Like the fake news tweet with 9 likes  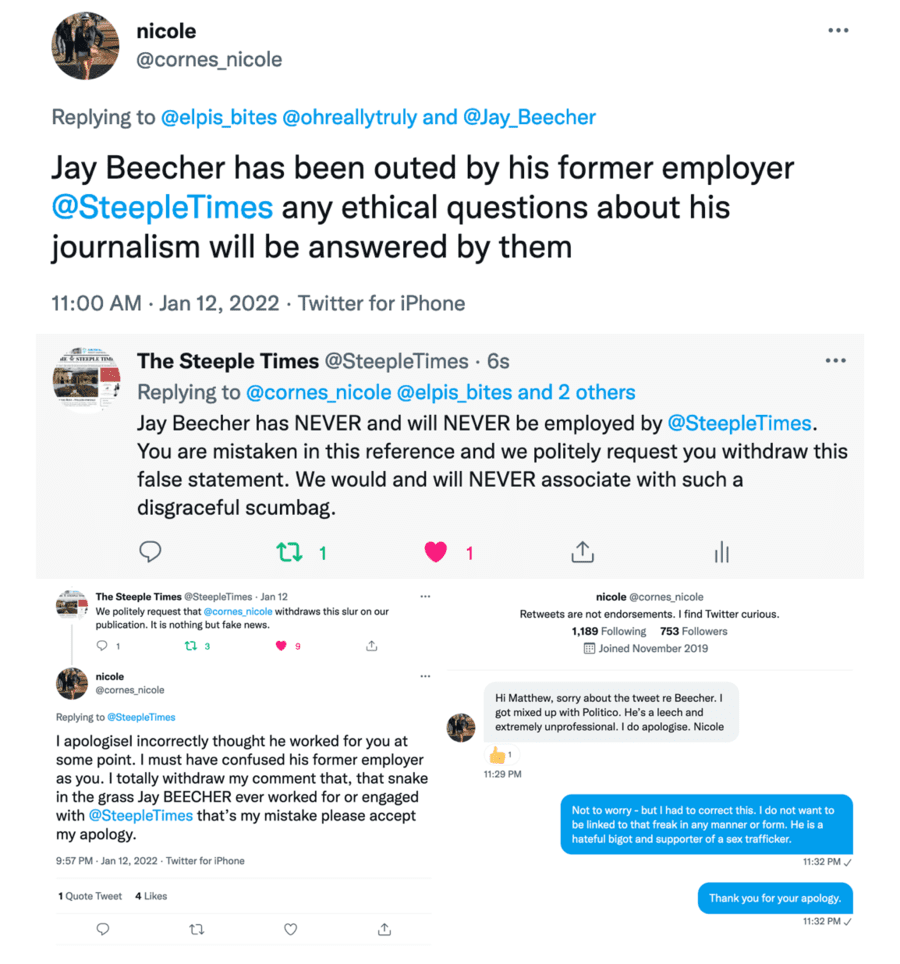[282, 646]
